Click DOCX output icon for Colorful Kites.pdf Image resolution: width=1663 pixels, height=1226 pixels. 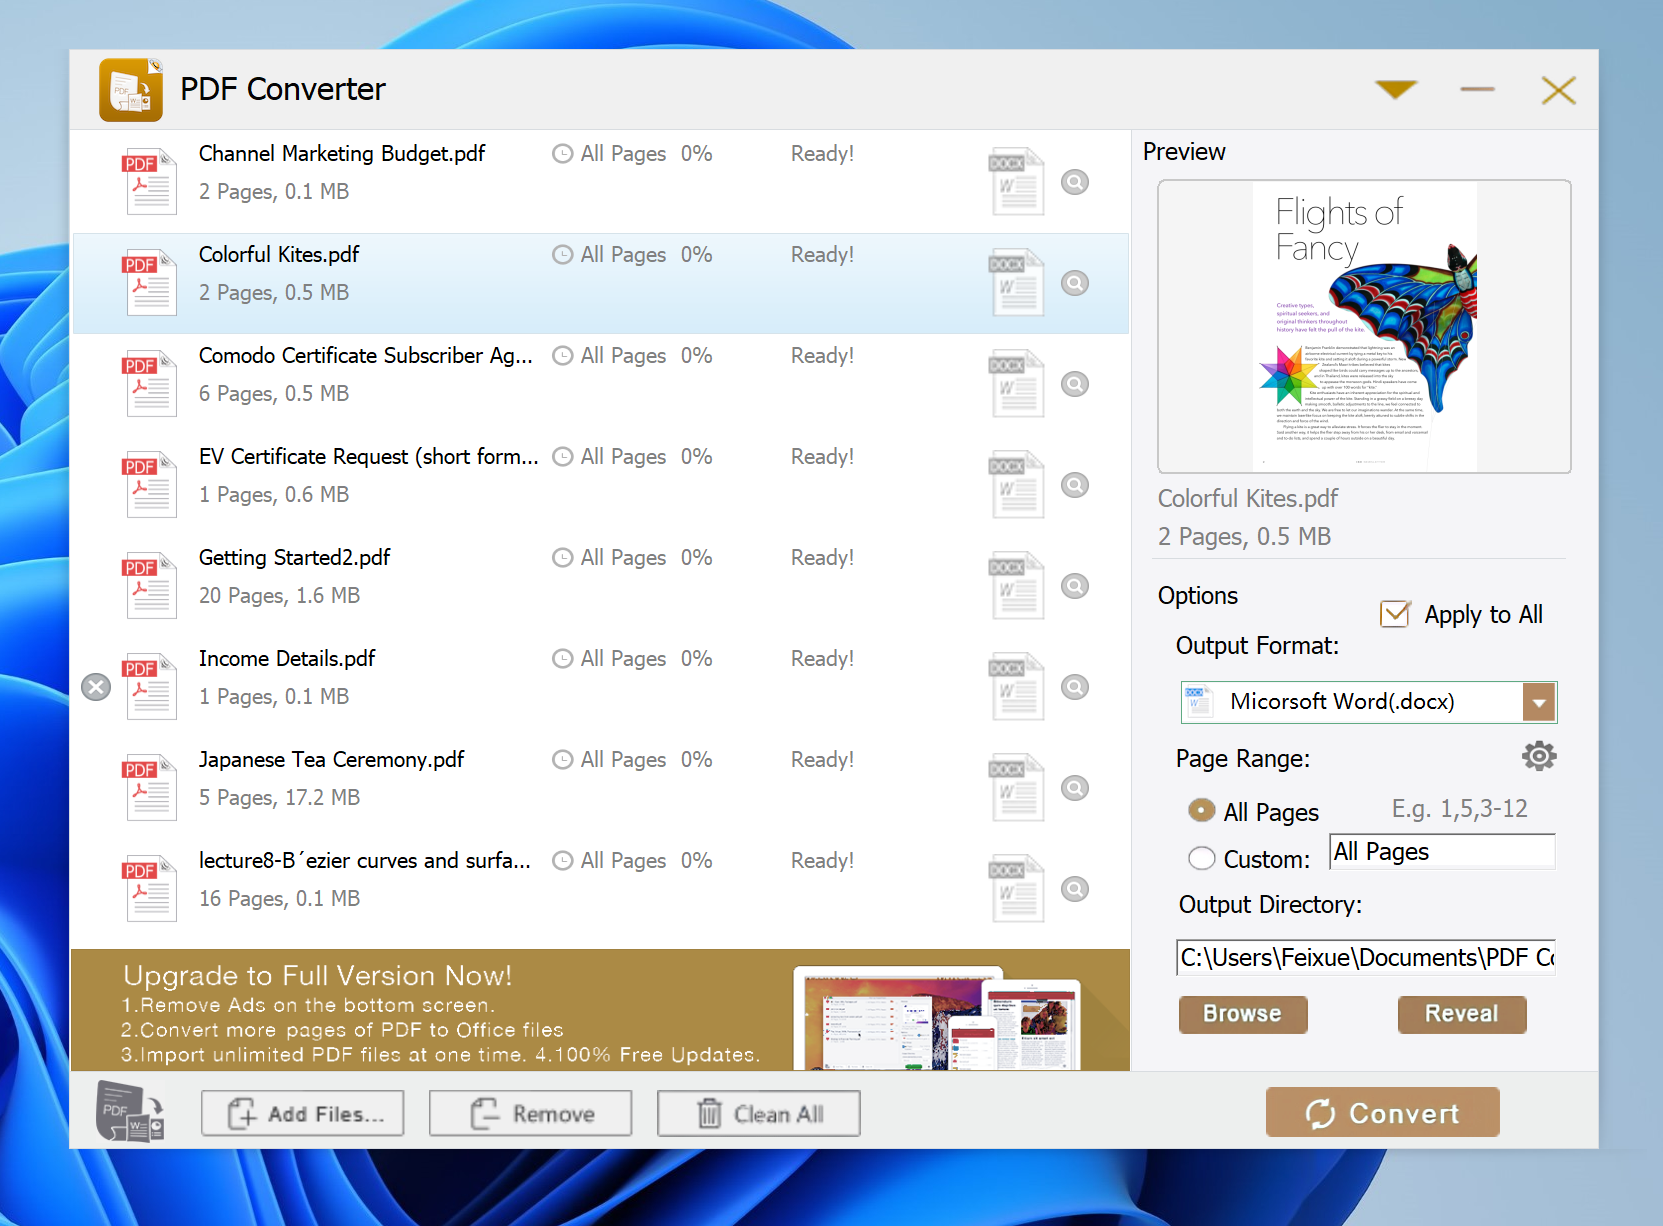[x=1017, y=282]
